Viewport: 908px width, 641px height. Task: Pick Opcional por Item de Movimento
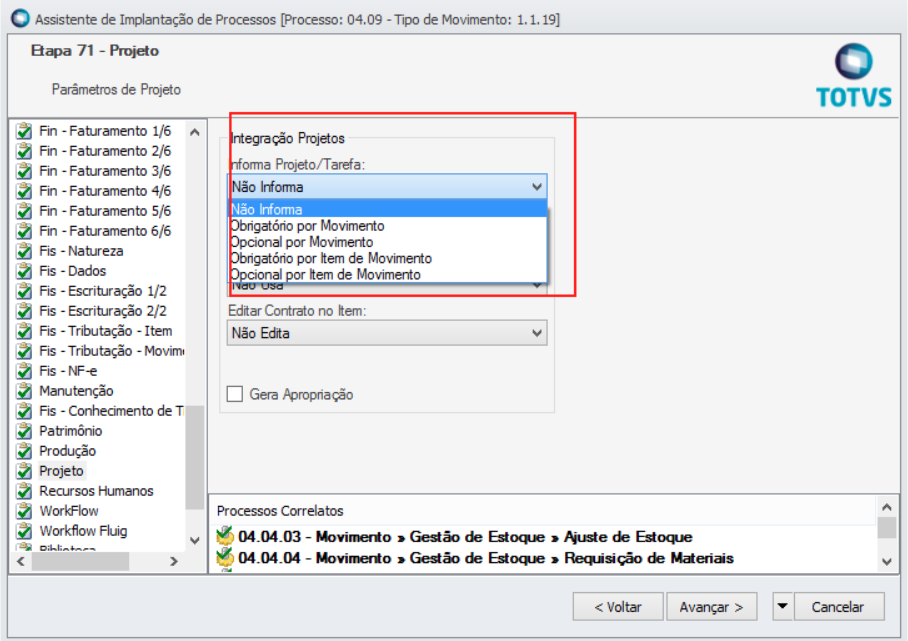pos(387,274)
